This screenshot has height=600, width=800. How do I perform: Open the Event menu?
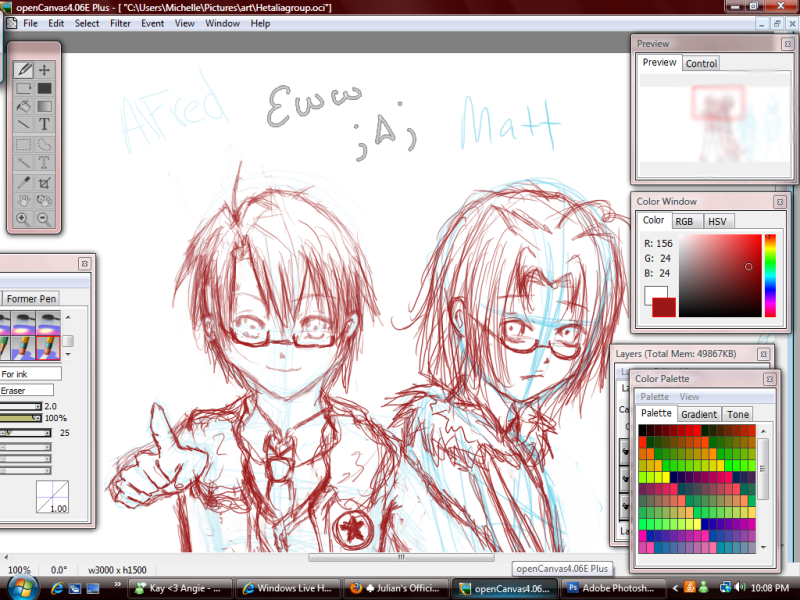[x=153, y=23]
